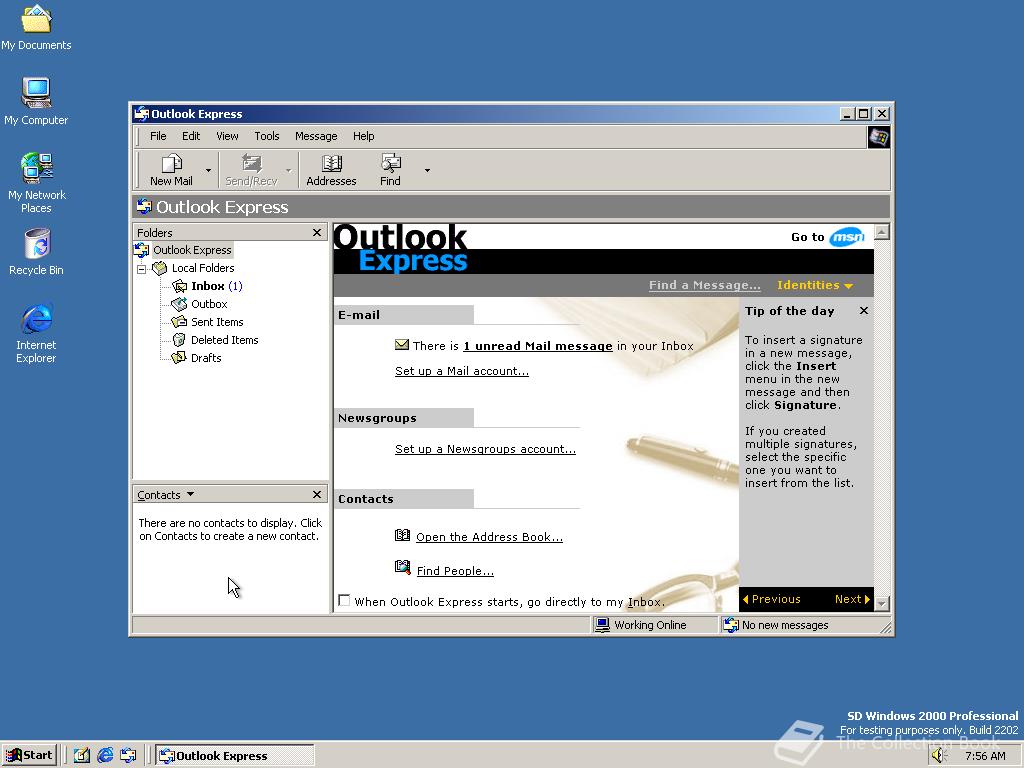Show the Next tip of the day
The height and width of the screenshot is (768, 1024).
pos(852,599)
